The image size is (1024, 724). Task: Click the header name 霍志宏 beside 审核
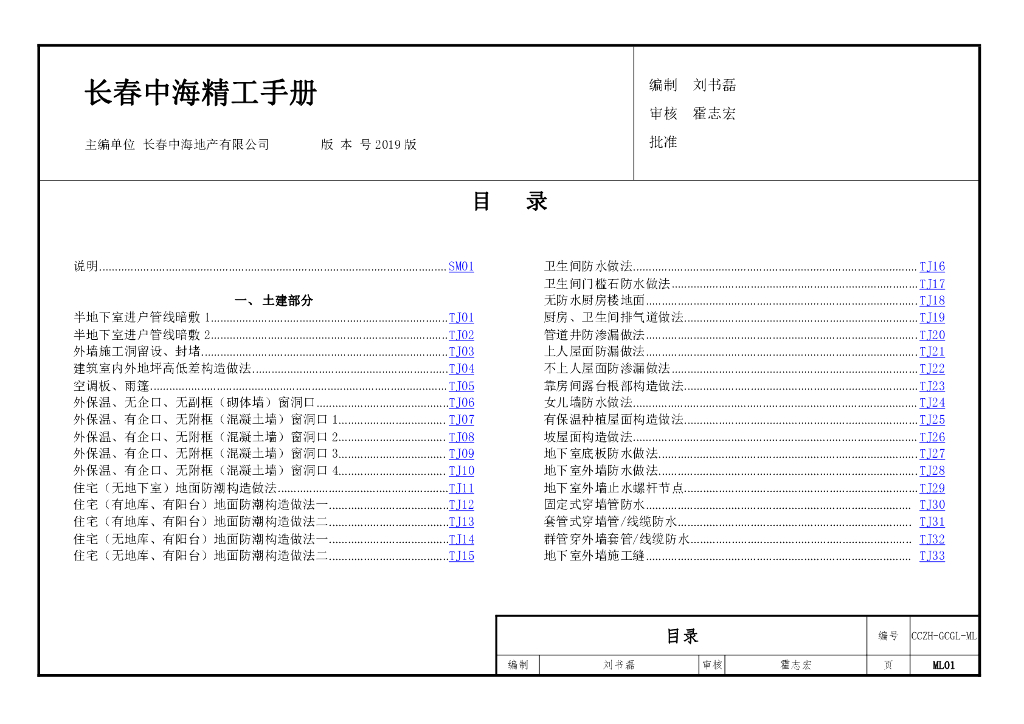point(714,114)
